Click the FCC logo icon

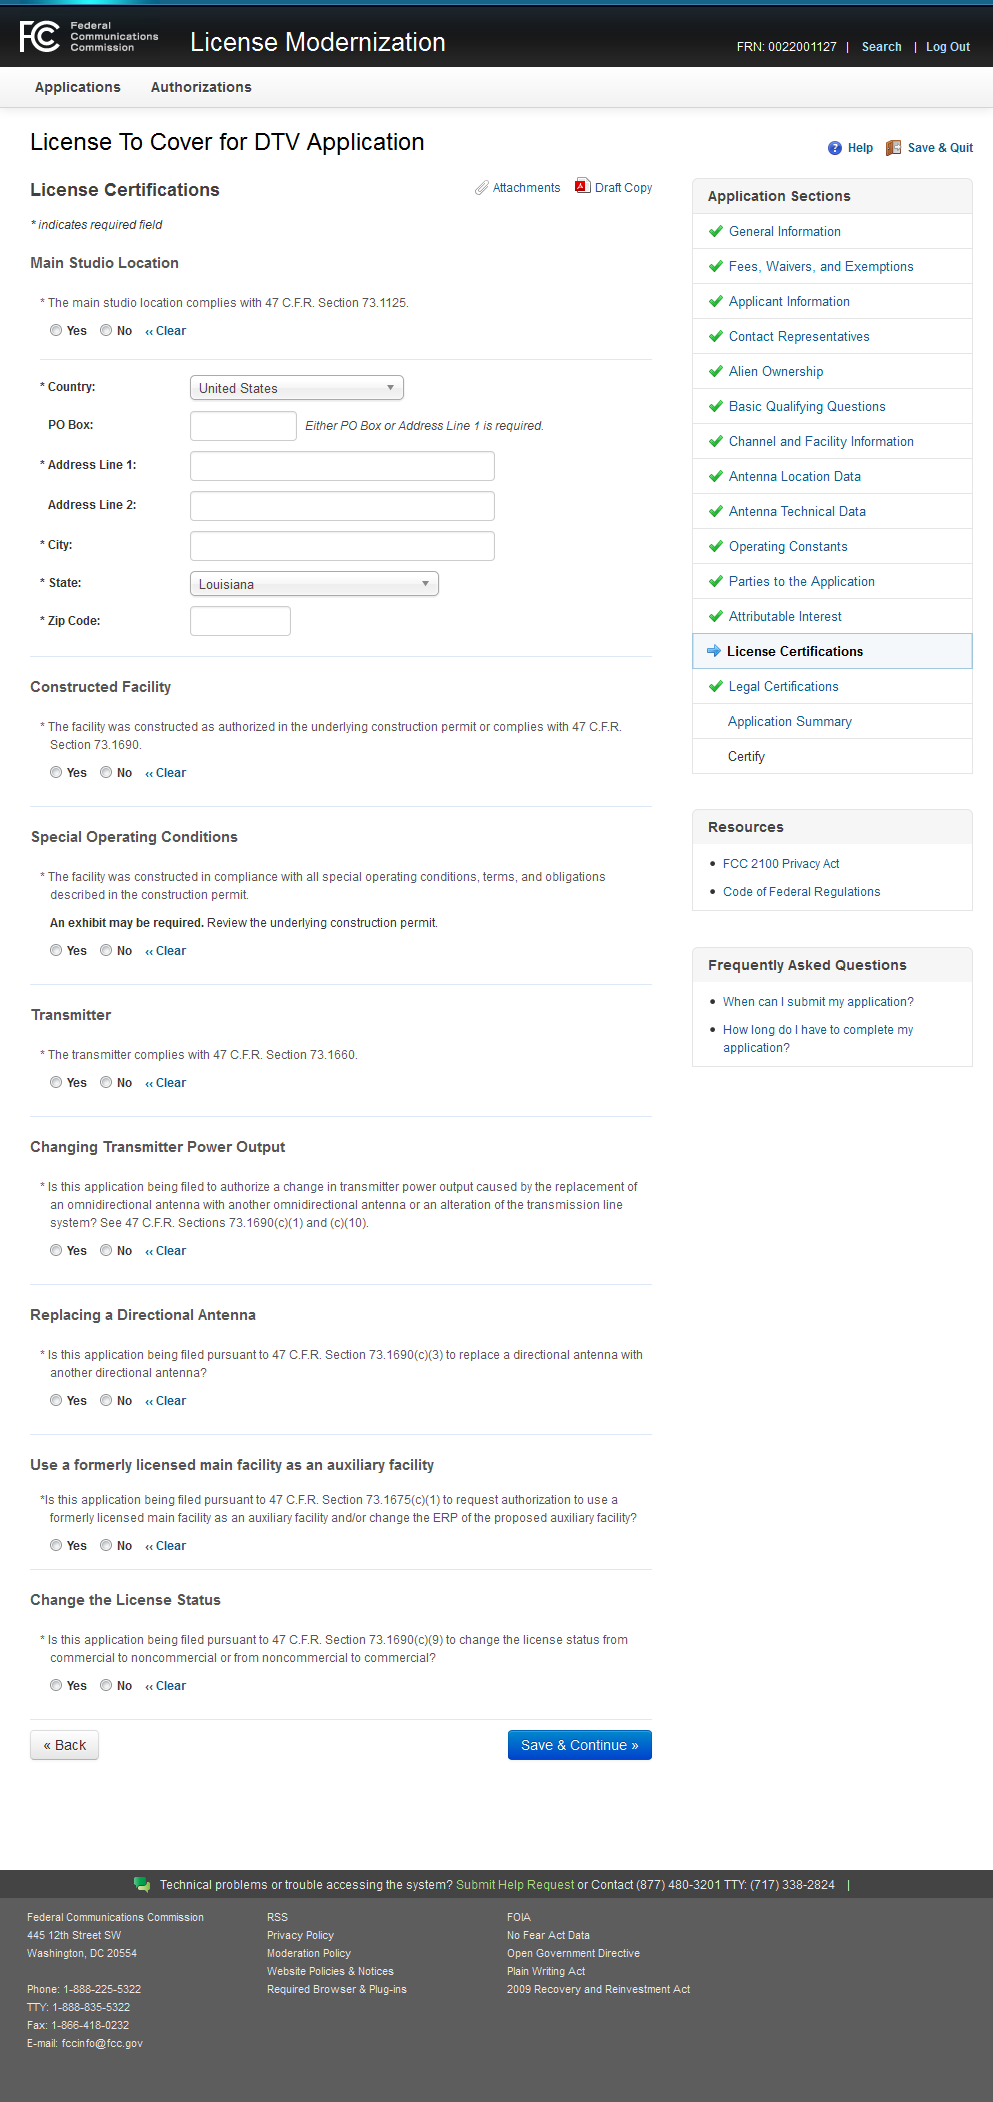pyautogui.click(x=40, y=36)
